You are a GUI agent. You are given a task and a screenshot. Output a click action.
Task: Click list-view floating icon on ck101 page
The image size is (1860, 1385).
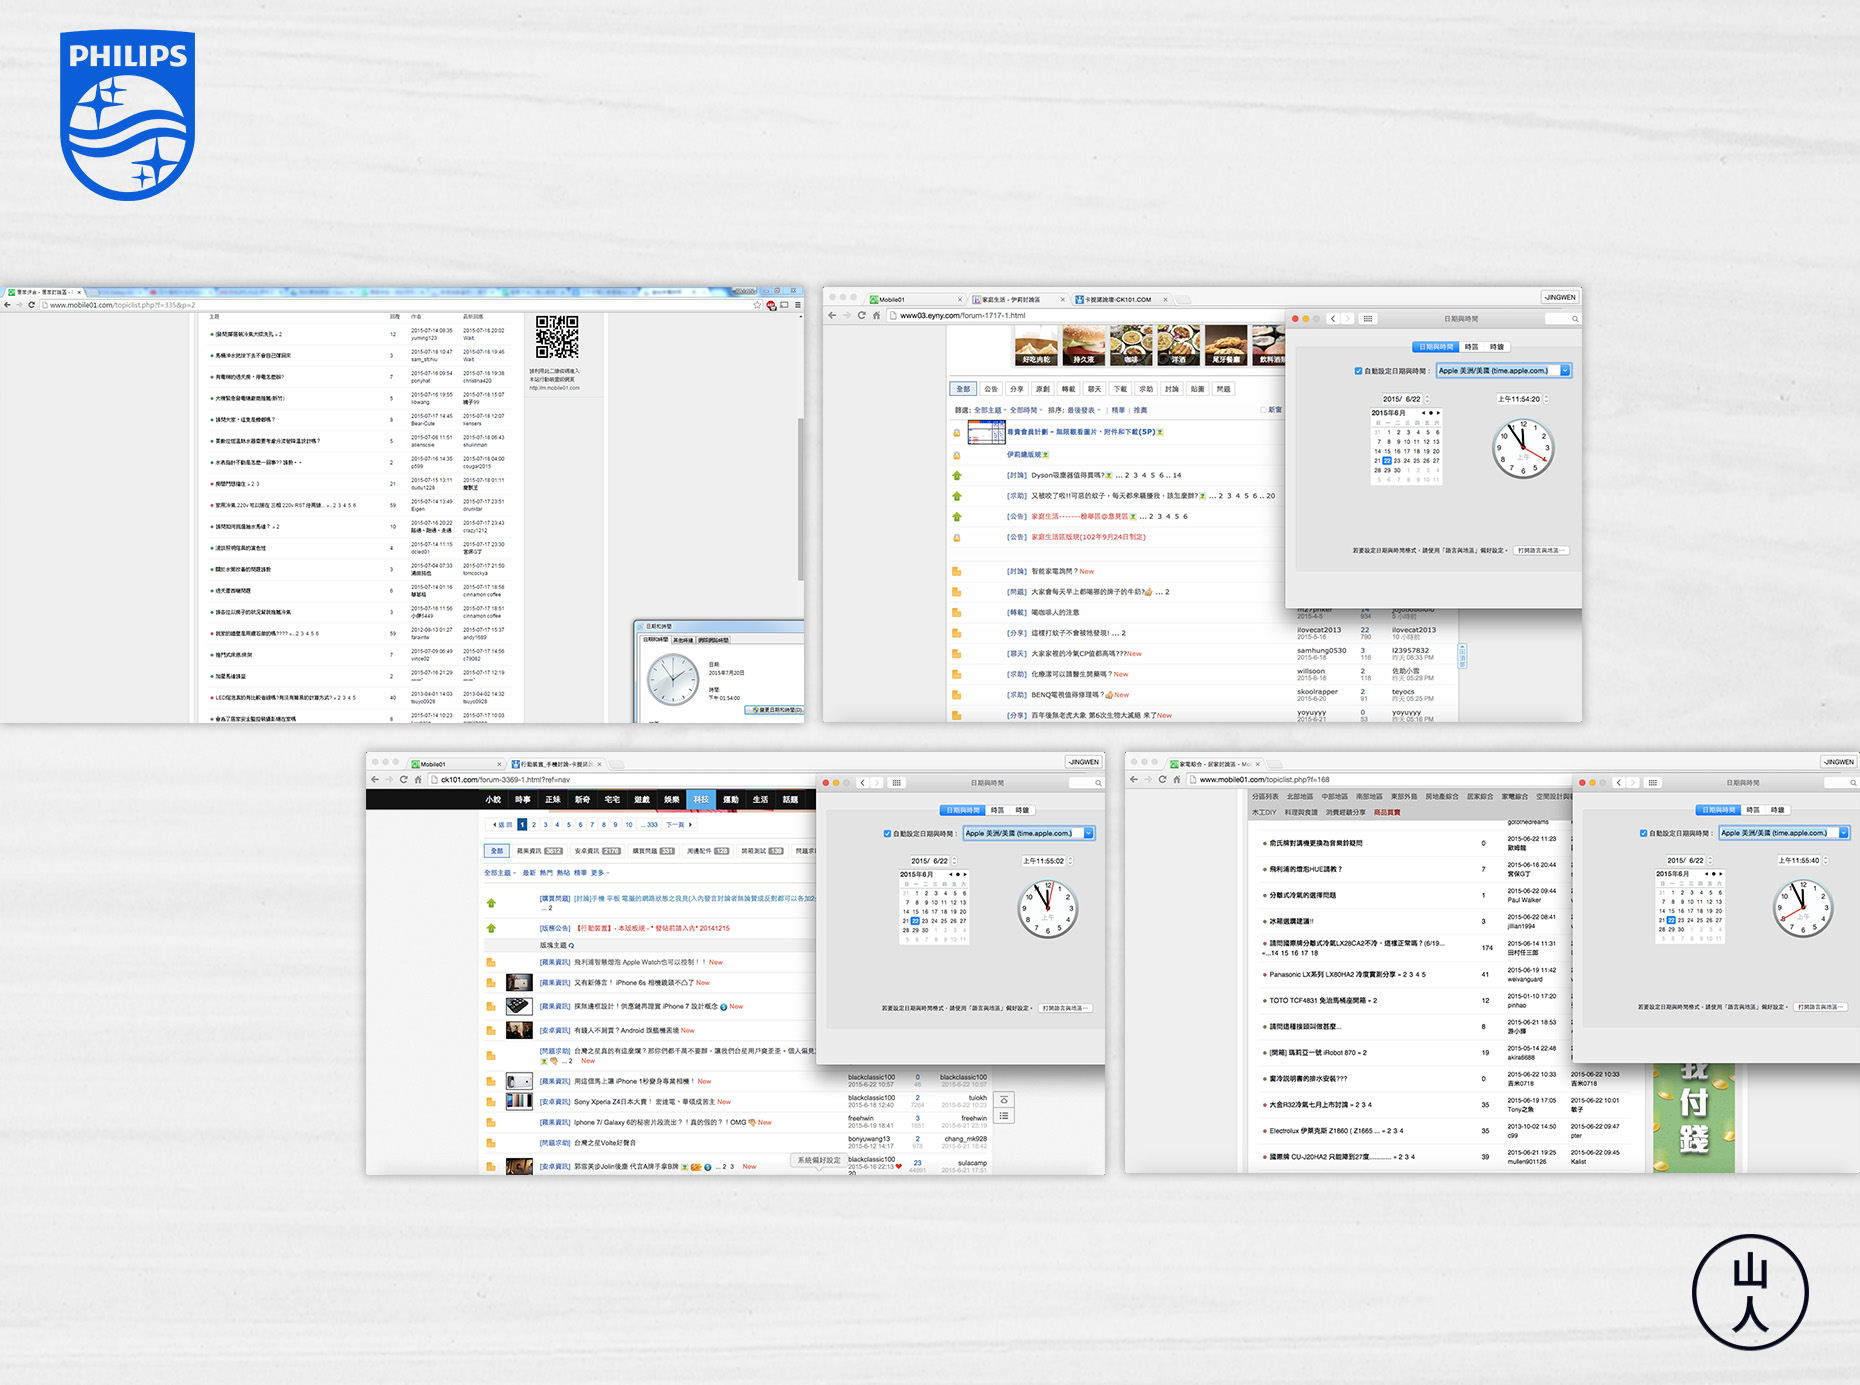(x=1004, y=1115)
